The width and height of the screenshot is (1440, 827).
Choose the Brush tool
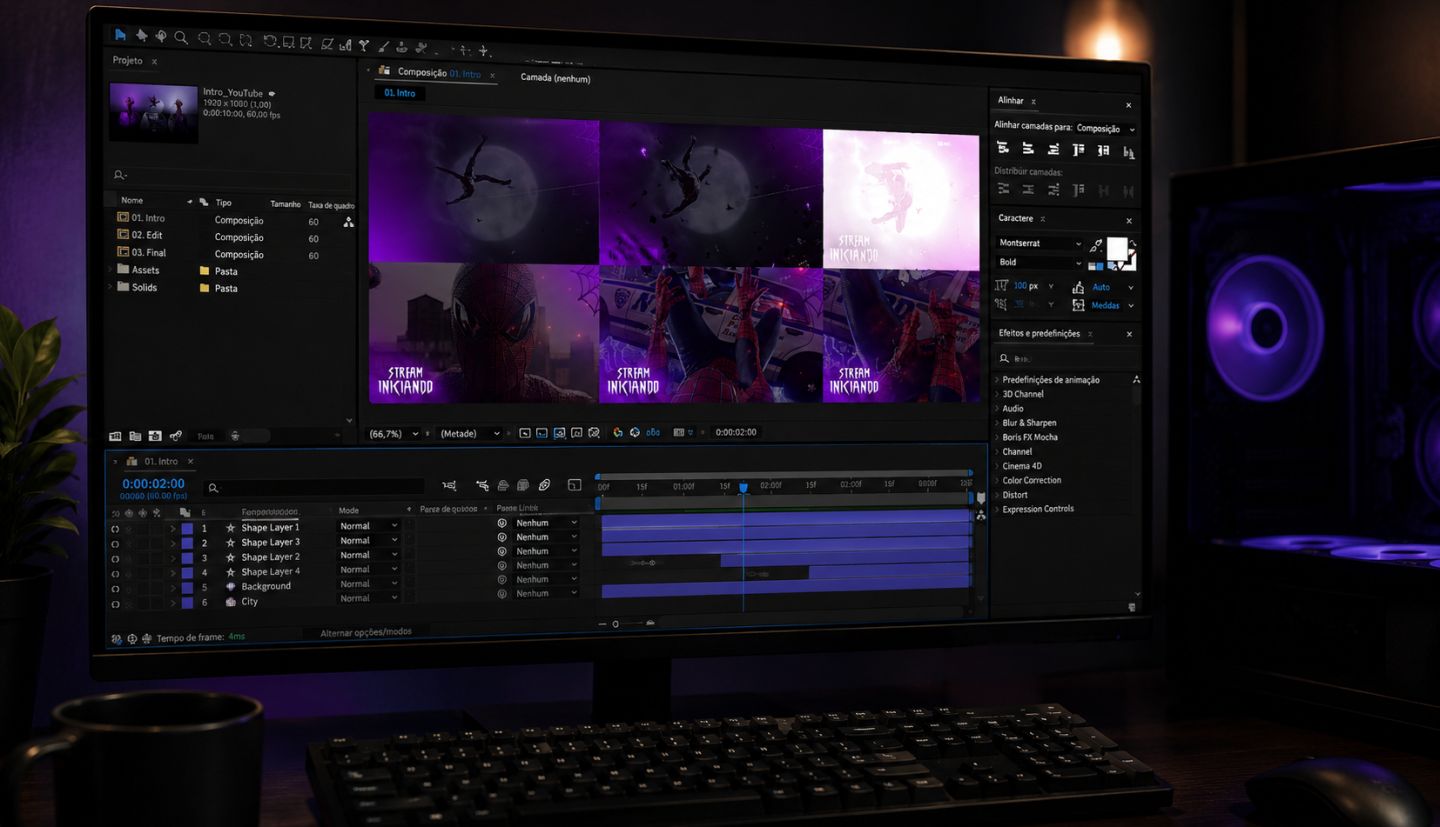pyautogui.click(x=383, y=46)
